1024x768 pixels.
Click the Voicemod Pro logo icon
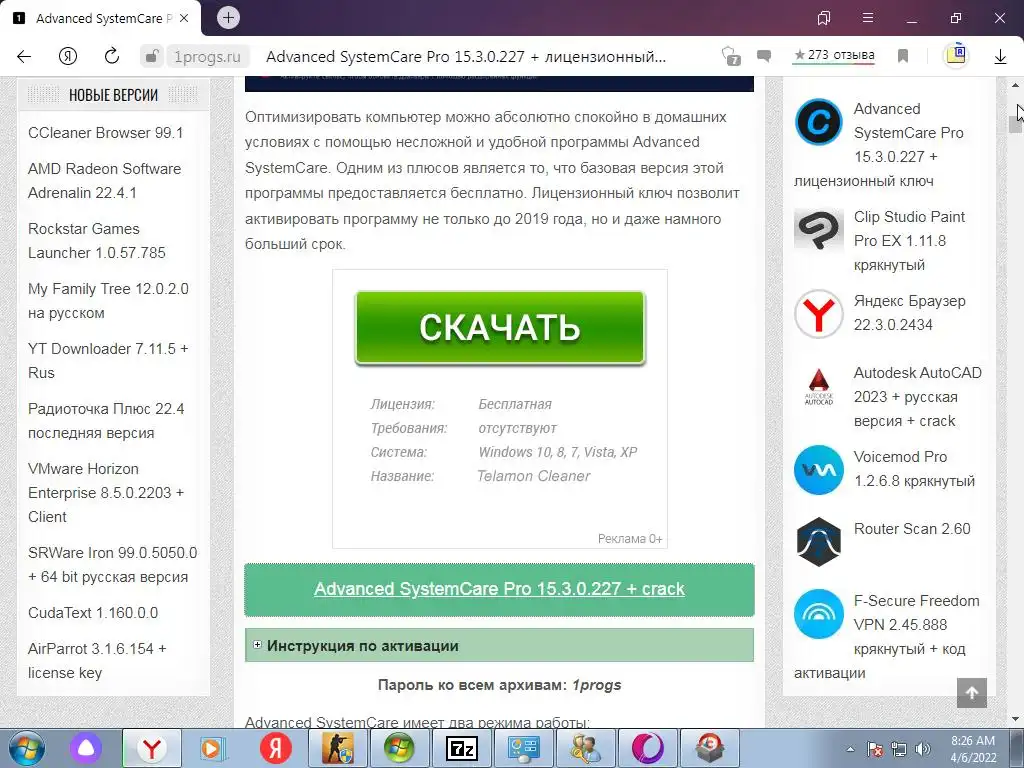(x=818, y=470)
